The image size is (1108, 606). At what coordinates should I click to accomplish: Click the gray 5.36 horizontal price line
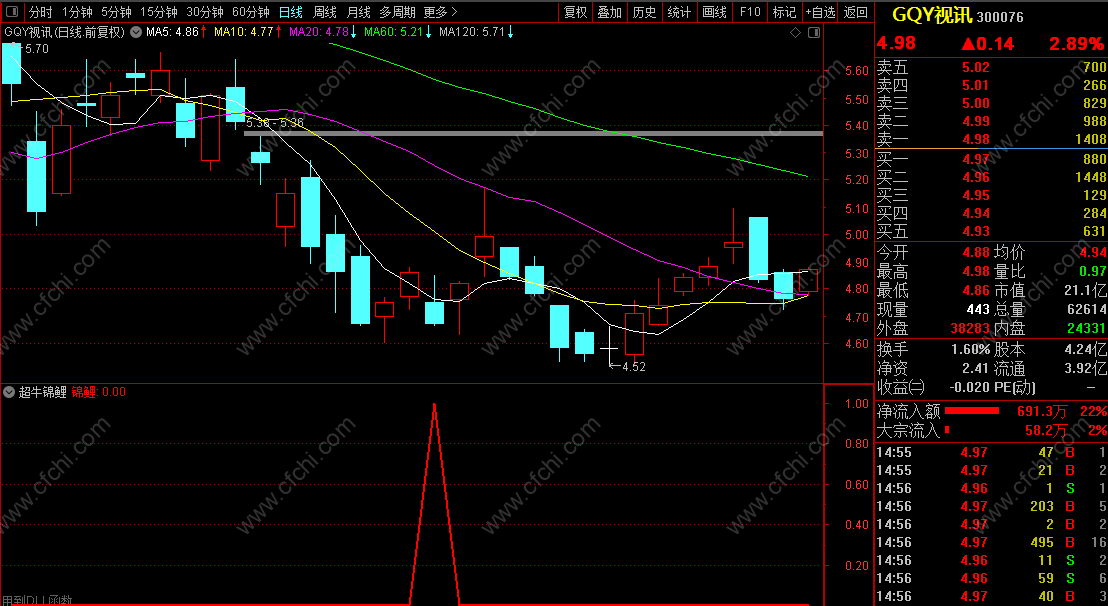point(534,133)
